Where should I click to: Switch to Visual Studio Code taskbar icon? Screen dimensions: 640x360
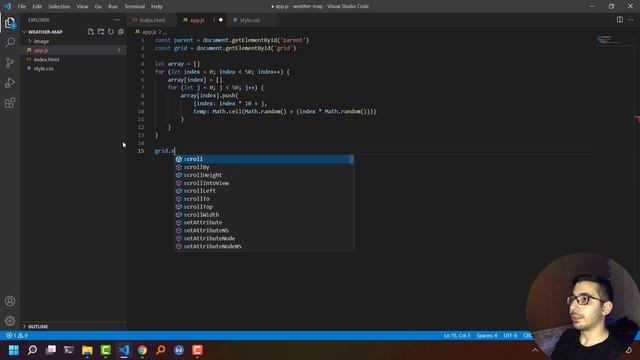[x=124, y=350]
